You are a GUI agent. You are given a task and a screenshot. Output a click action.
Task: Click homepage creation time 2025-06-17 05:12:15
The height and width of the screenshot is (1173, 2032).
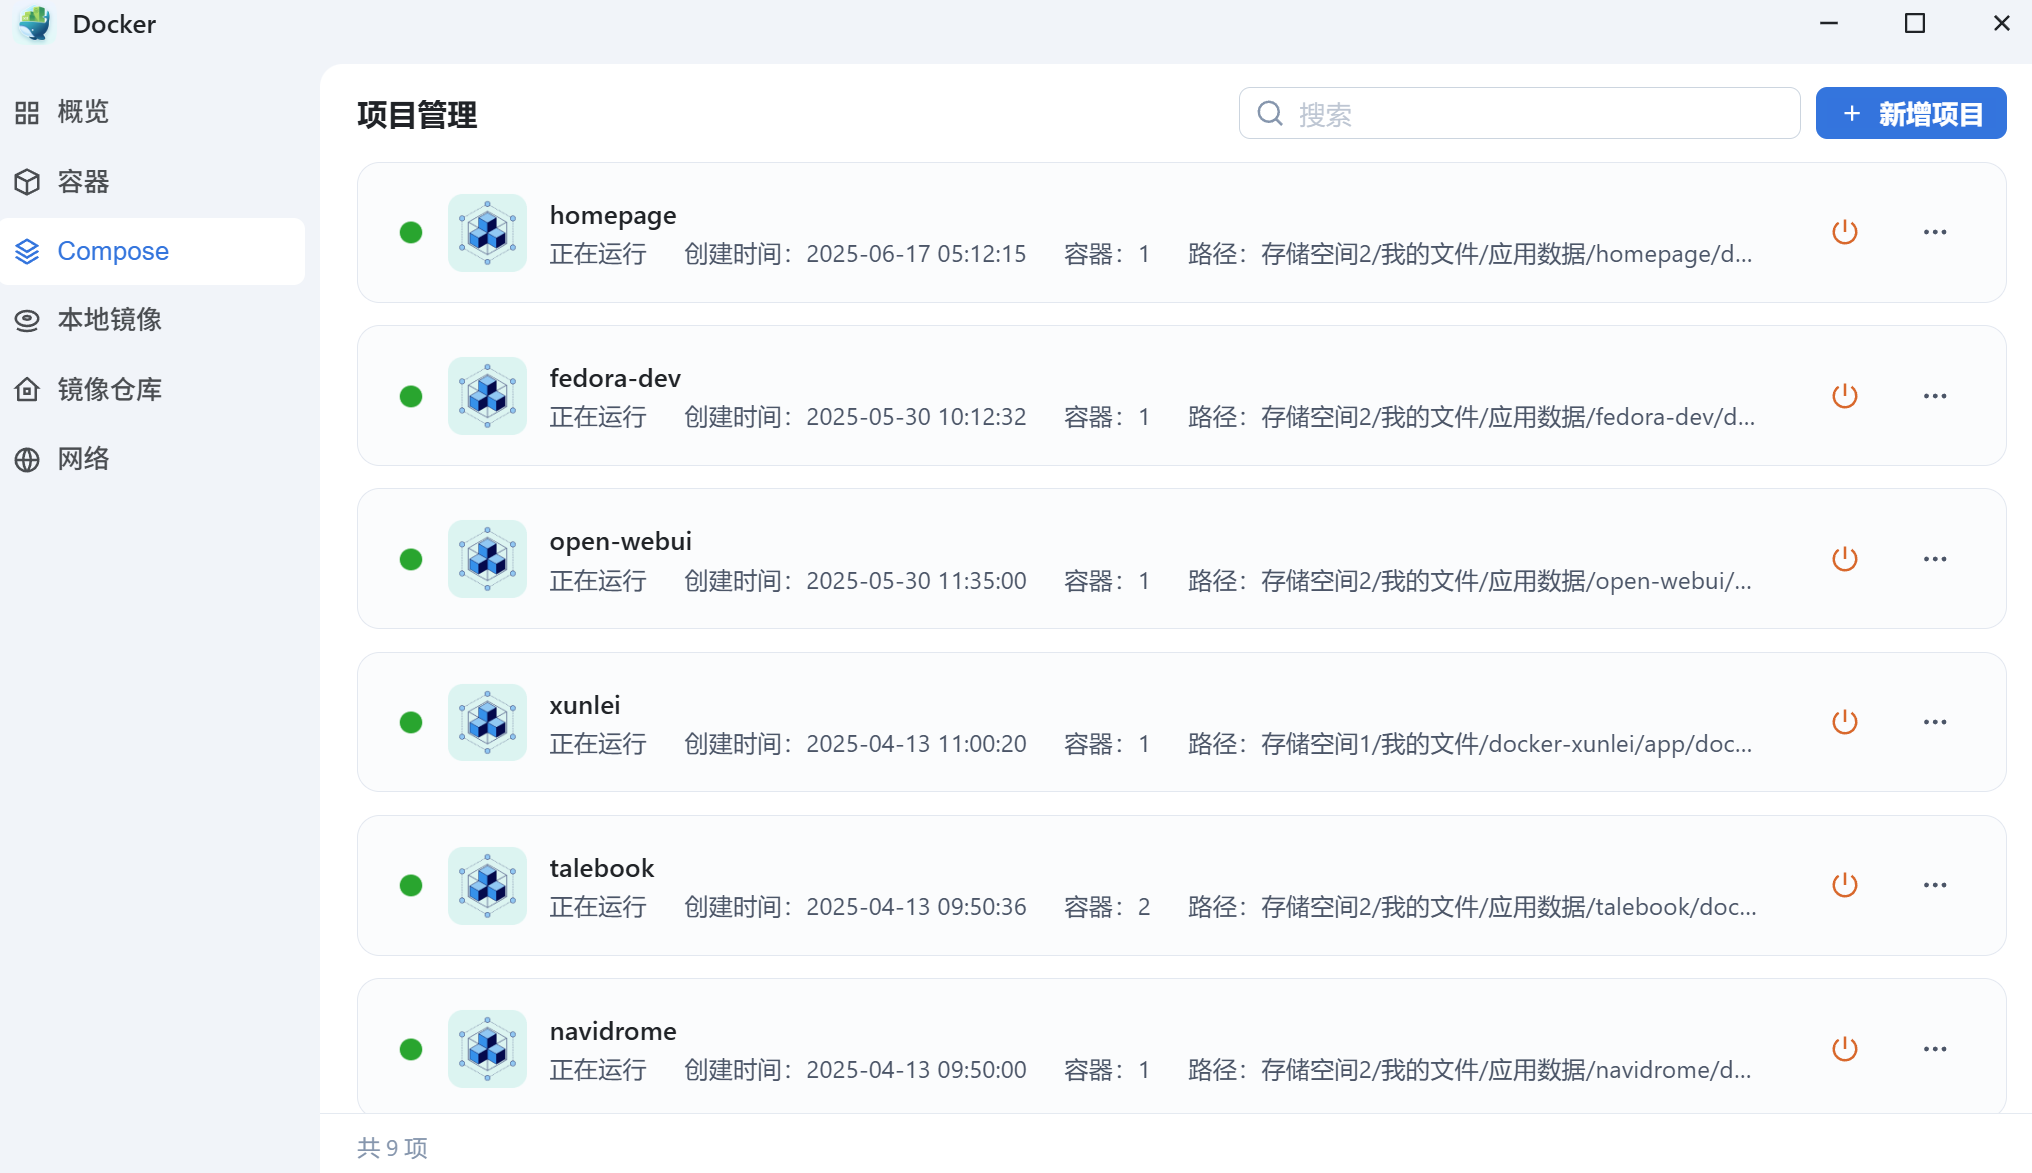916,254
